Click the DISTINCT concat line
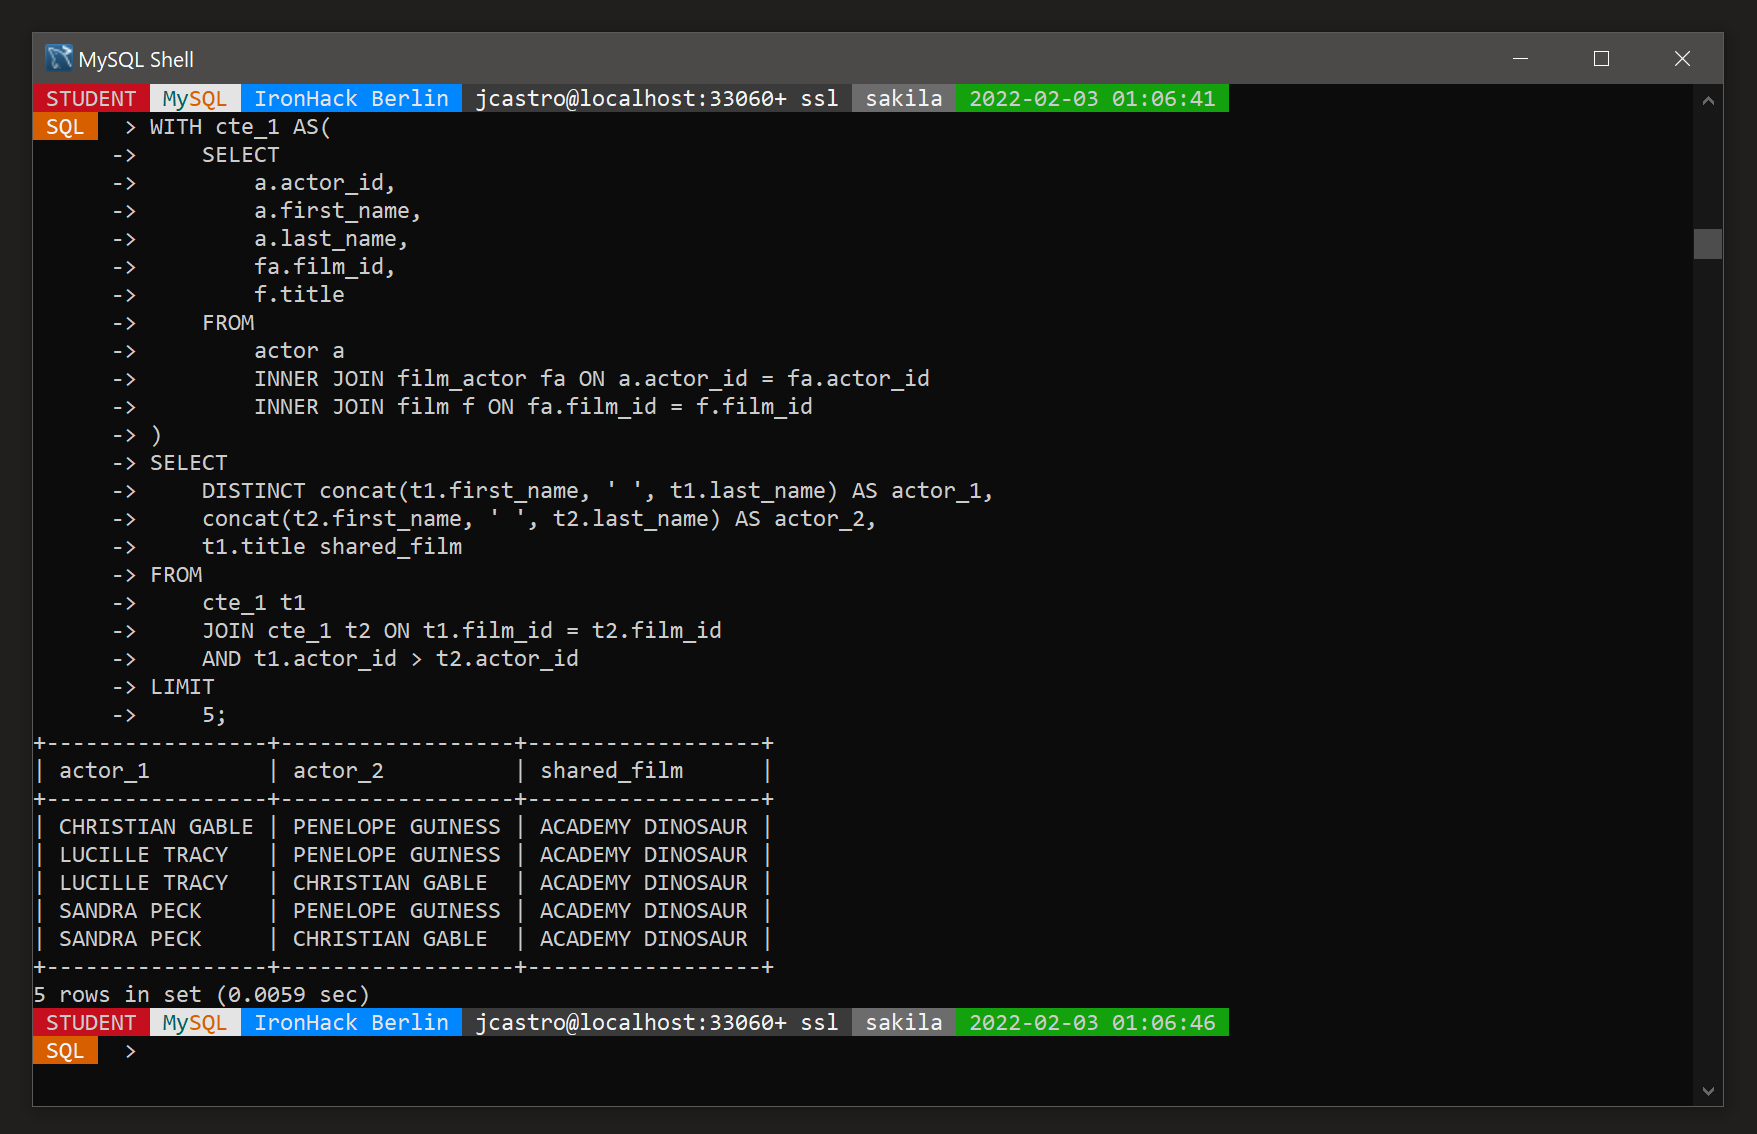The width and height of the screenshot is (1757, 1134). click(597, 491)
